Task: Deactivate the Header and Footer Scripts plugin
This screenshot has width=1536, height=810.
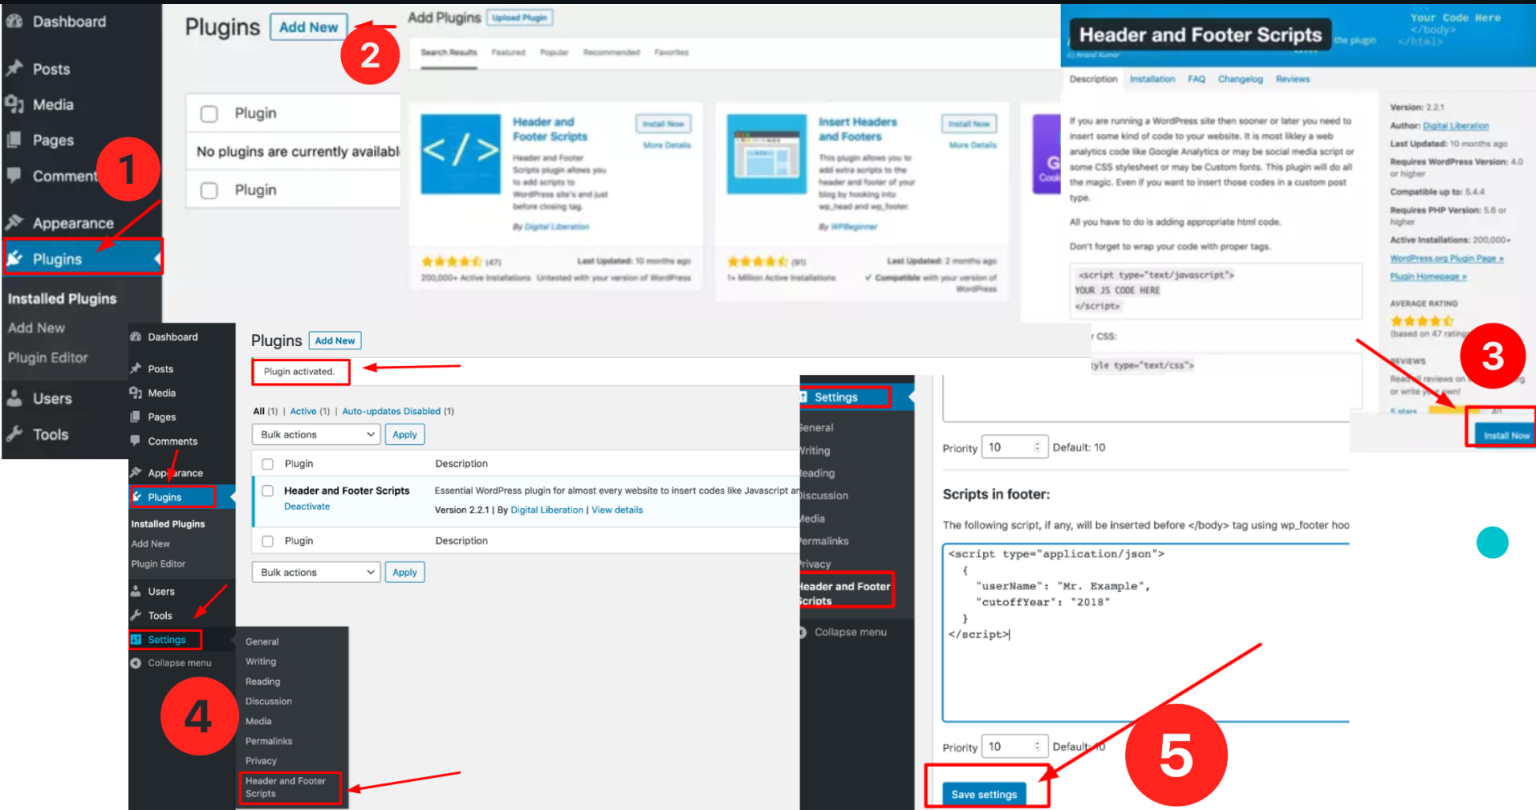Action: pos(307,506)
